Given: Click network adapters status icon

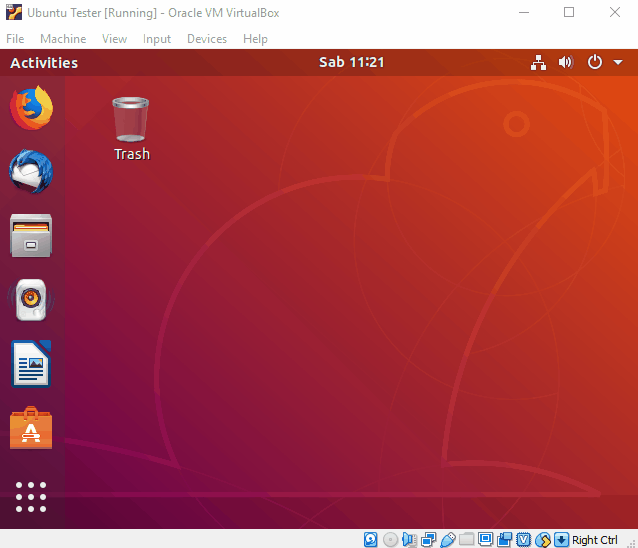Looking at the screenshot, I should (428, 540).
